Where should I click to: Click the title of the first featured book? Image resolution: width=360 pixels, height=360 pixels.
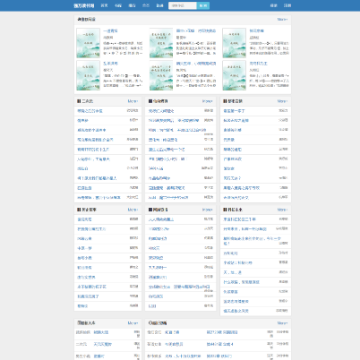click(x=111, y=31)
